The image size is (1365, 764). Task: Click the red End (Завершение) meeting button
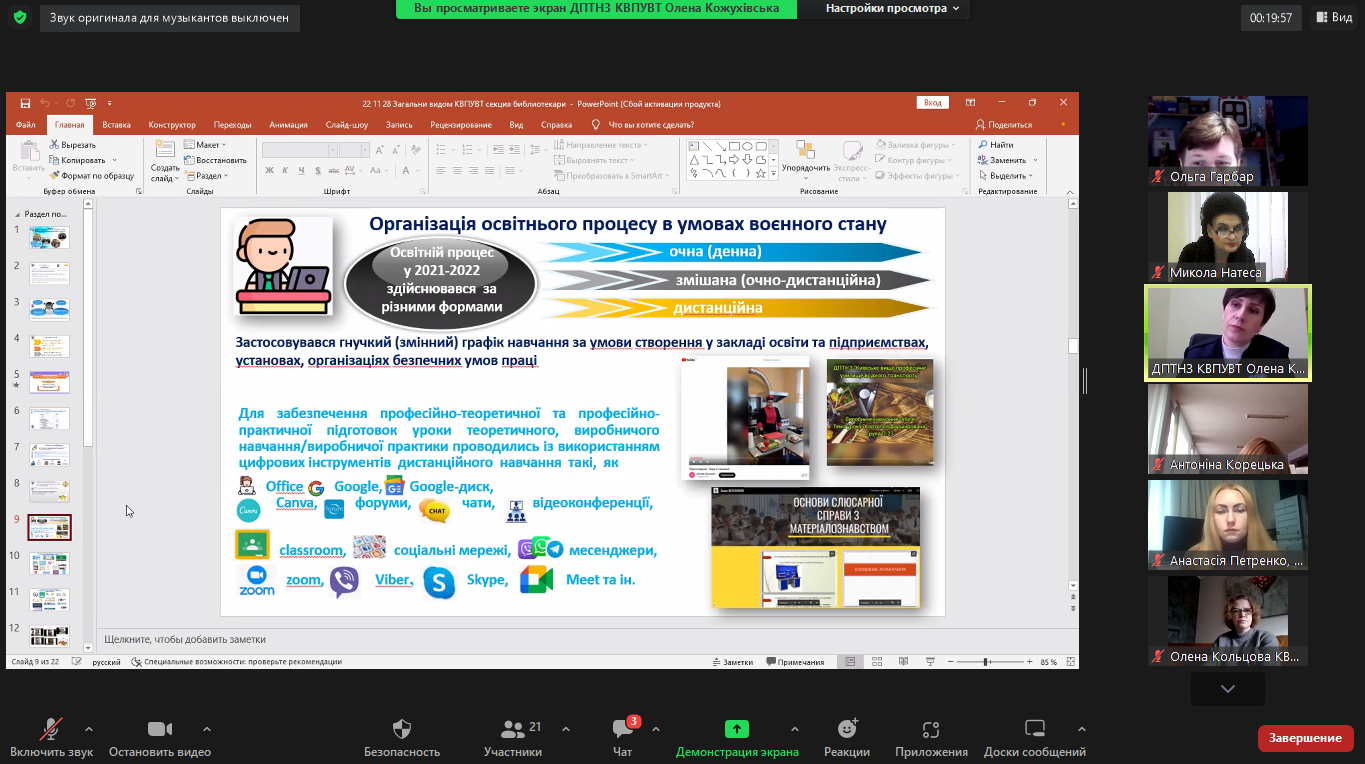coord(1305,738)
